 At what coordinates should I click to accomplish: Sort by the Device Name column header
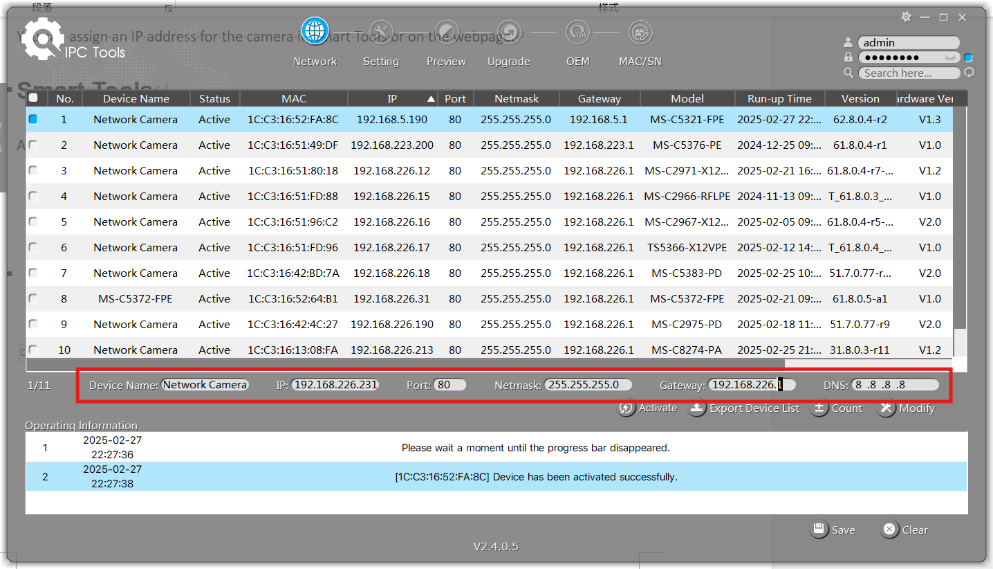(136, 98)
